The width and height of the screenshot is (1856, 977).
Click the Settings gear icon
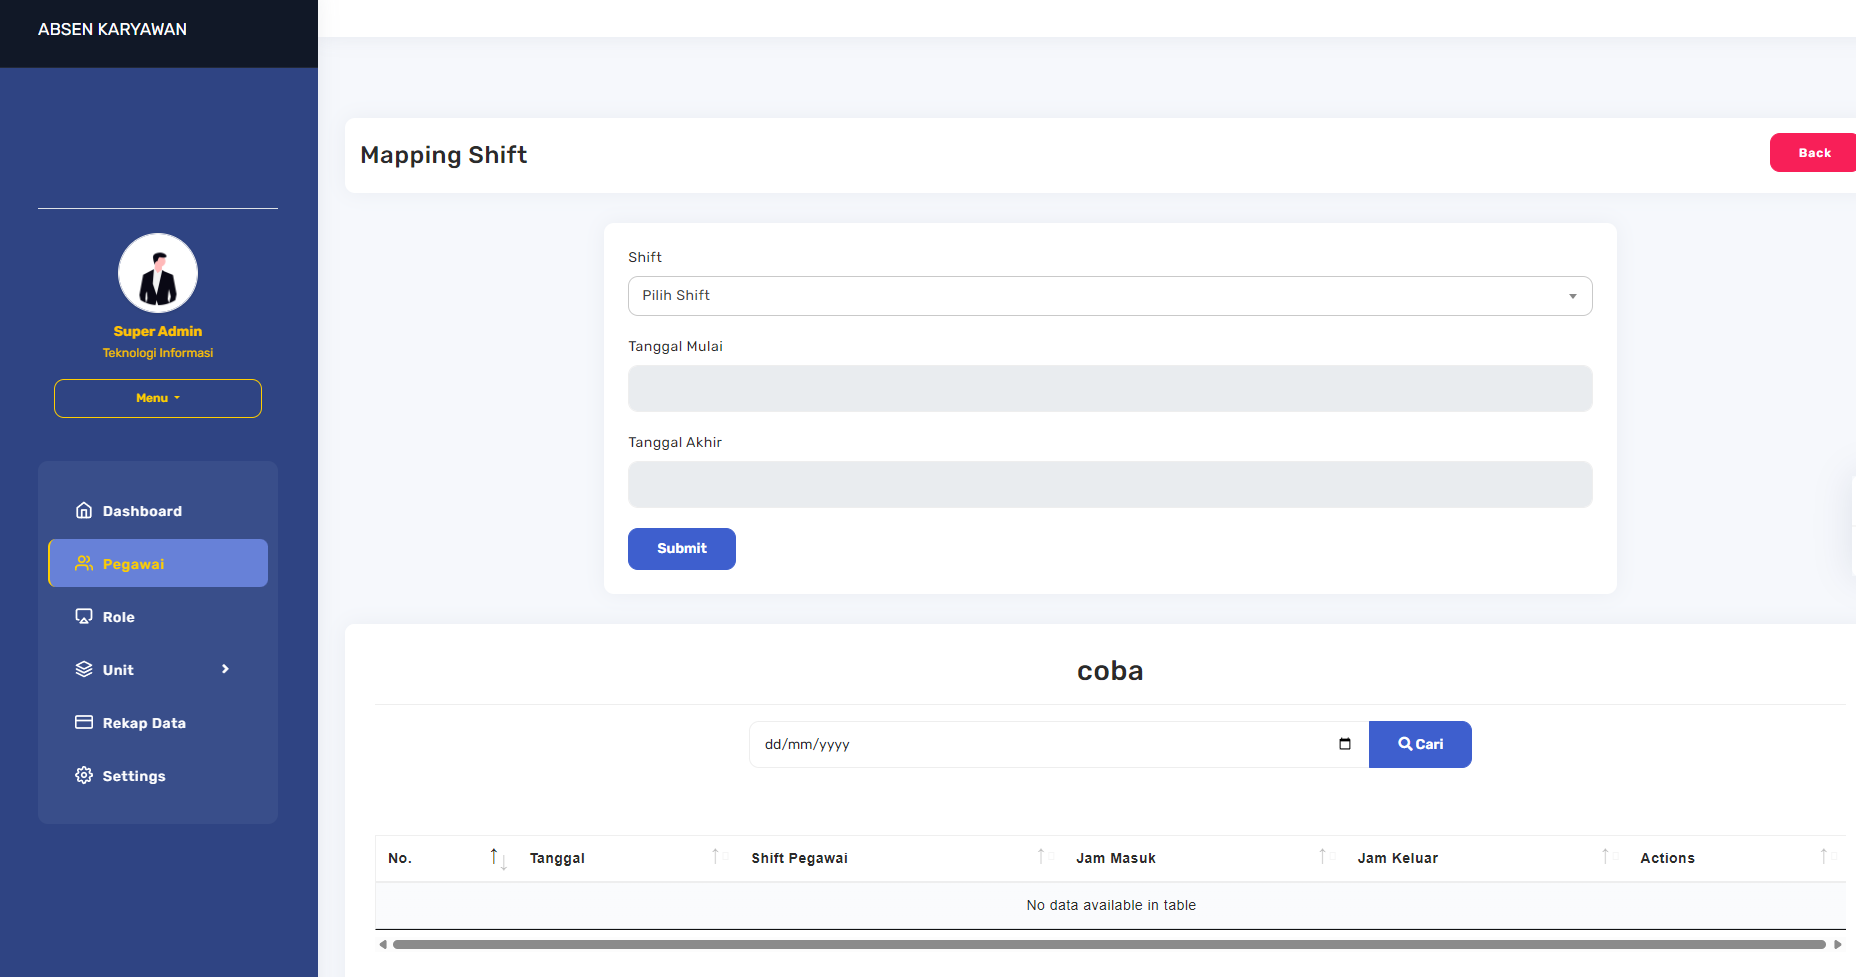tap(84, 775)
